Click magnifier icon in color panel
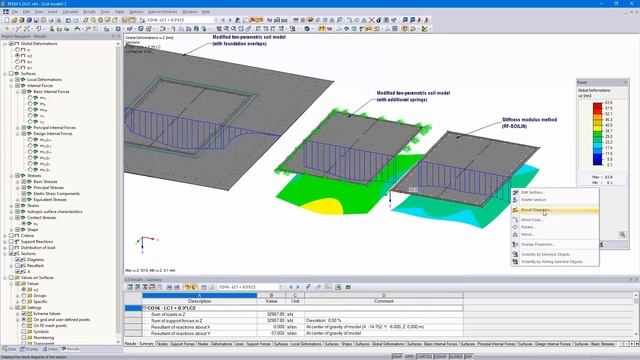This screenshot has height=360, width=640. point(622,234)
